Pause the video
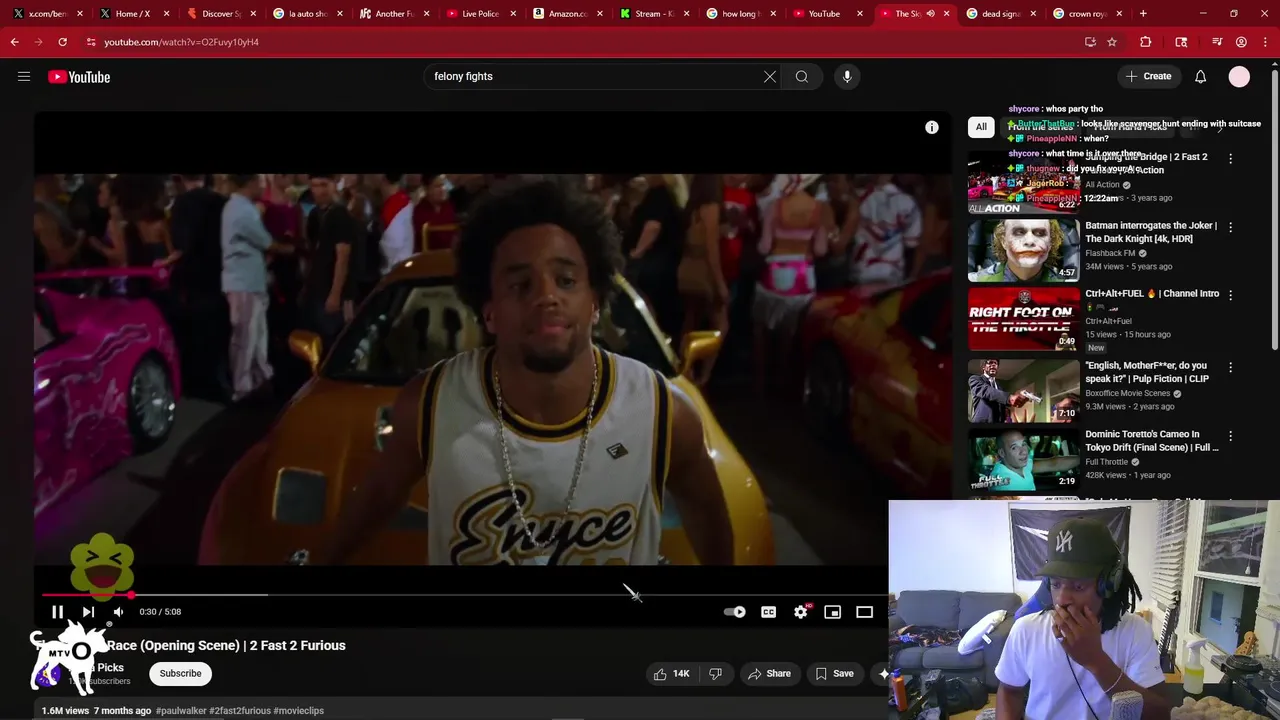The image size is (1280, 720). 58,611
